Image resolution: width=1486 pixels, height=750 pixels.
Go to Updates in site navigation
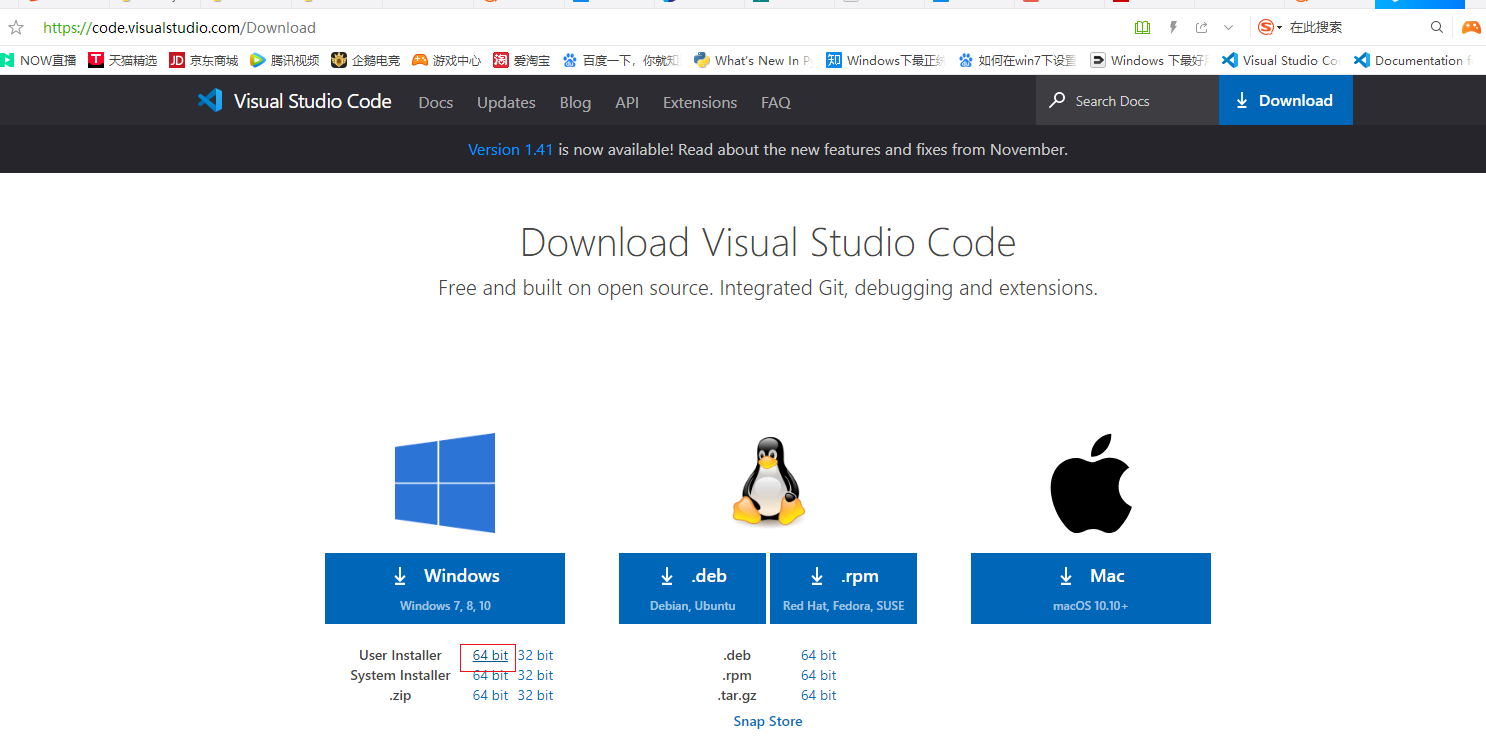(x=506, y=102)
